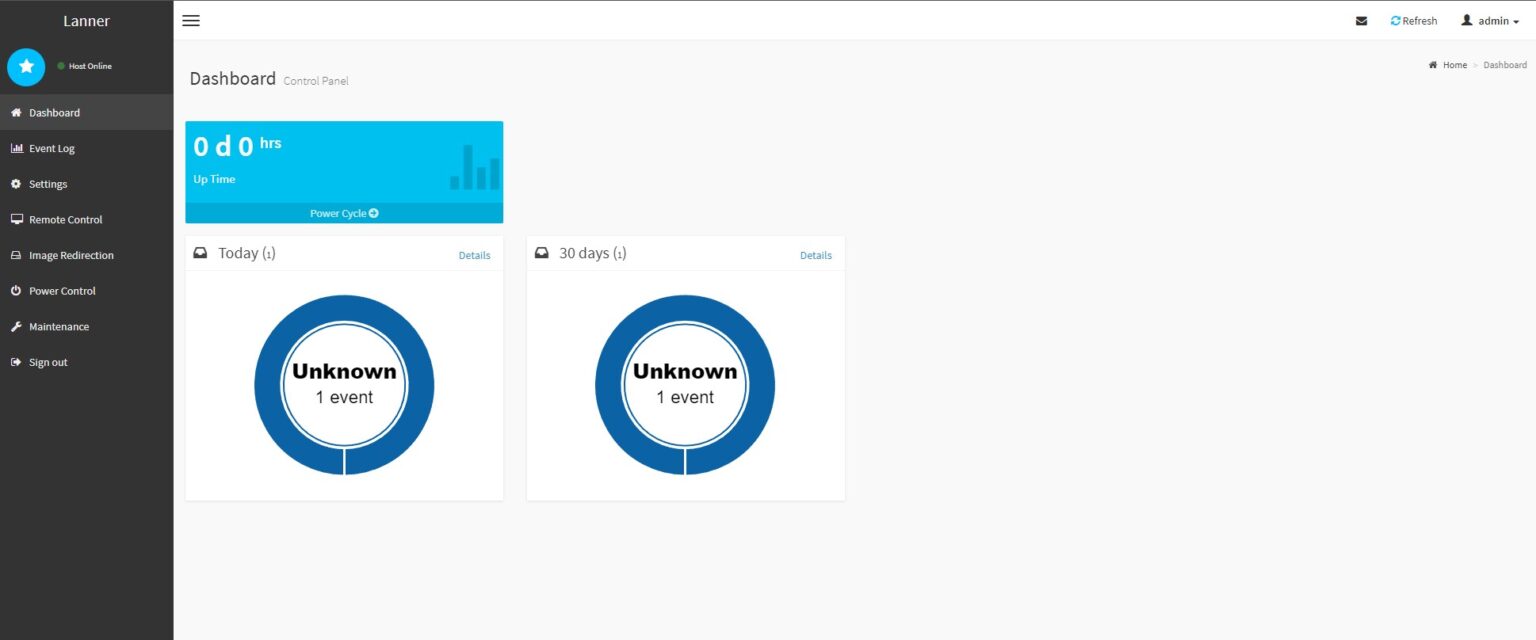The width and height of the screenshot is (1536, 640).
Task: Toggle the hamburger sidebar menu
Action: pos(191,20)
